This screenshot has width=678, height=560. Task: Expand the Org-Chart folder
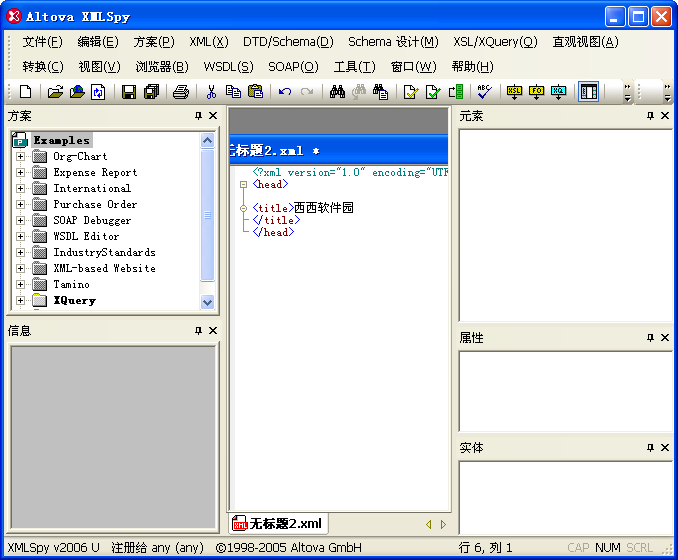click(x=20, y=157)
